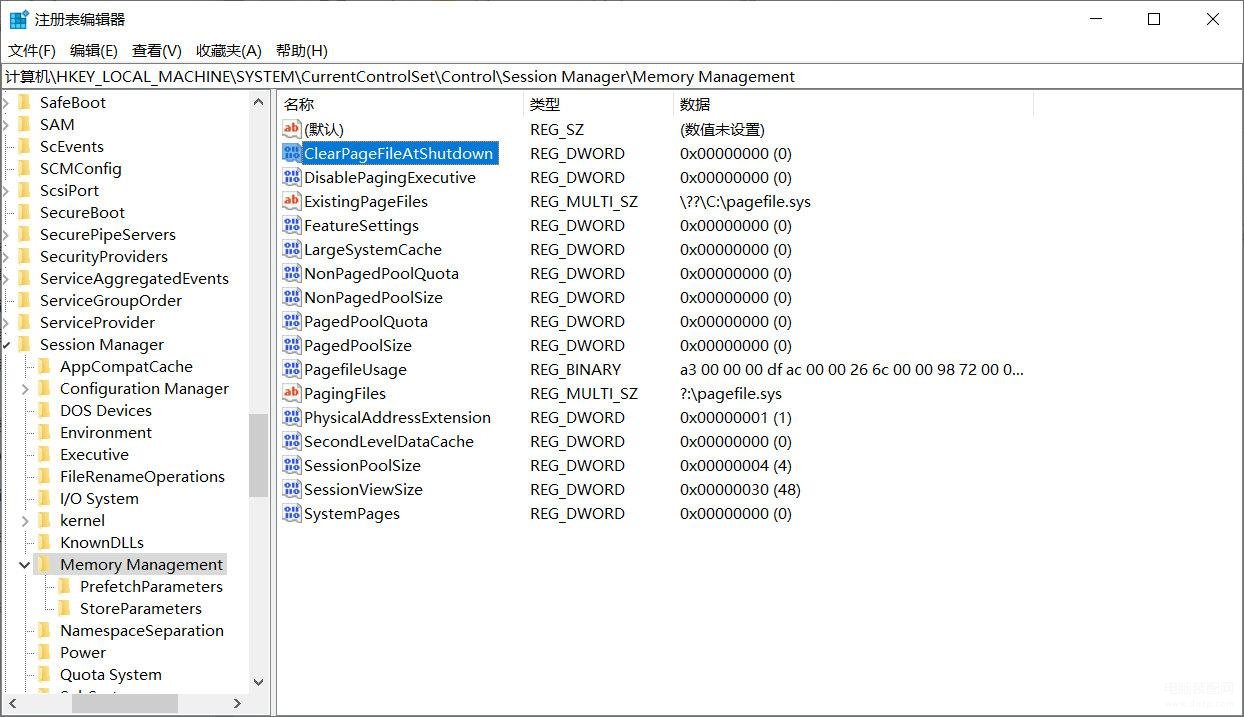
Task: Collapse the Memory Management tree node
Action: point(25,565)
